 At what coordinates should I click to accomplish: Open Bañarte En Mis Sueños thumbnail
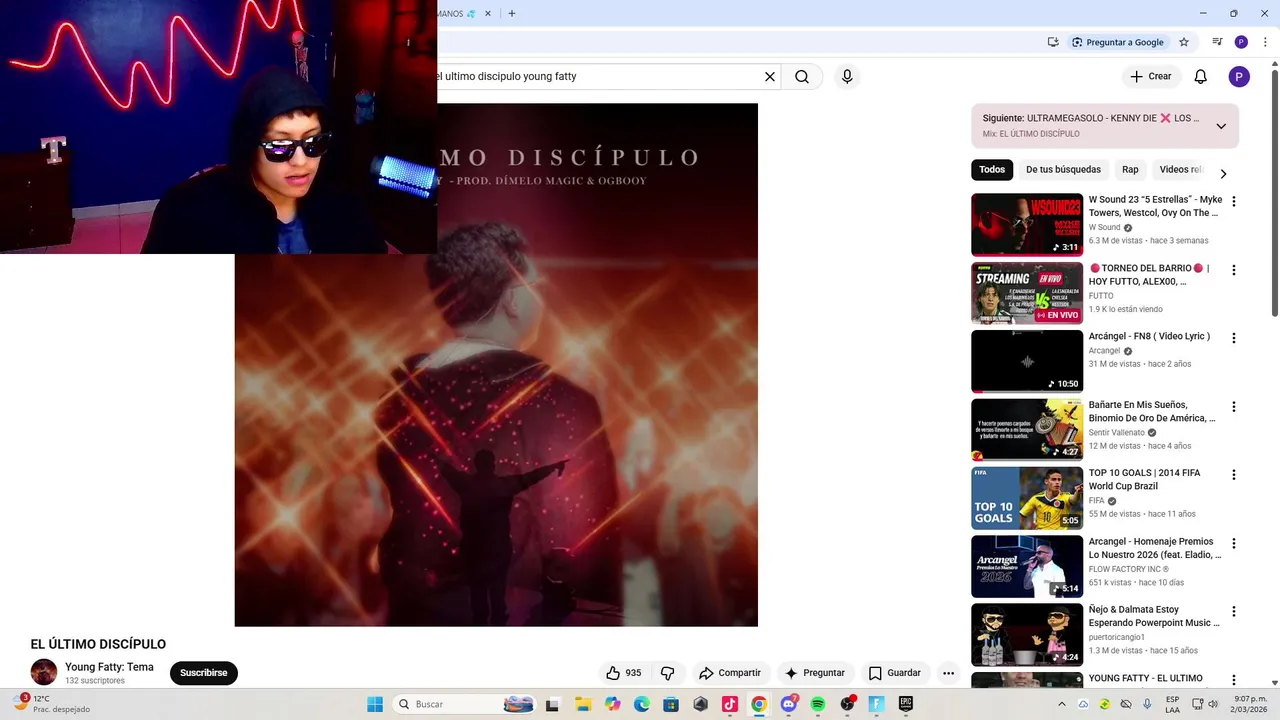click(1027, 430)
